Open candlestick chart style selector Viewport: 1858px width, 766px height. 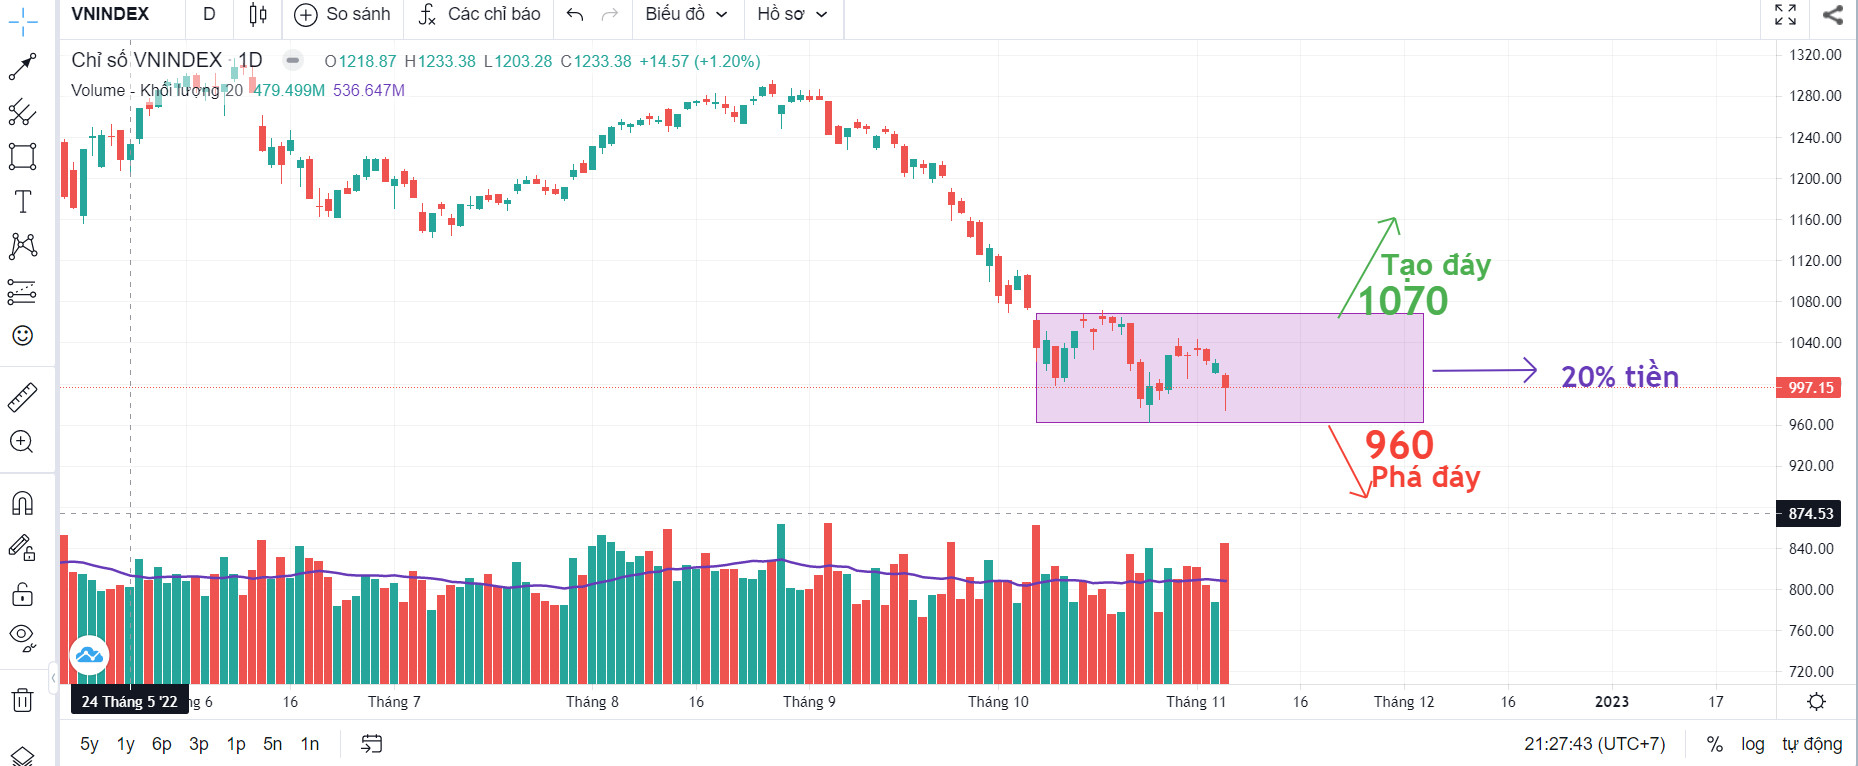(257, 14)
